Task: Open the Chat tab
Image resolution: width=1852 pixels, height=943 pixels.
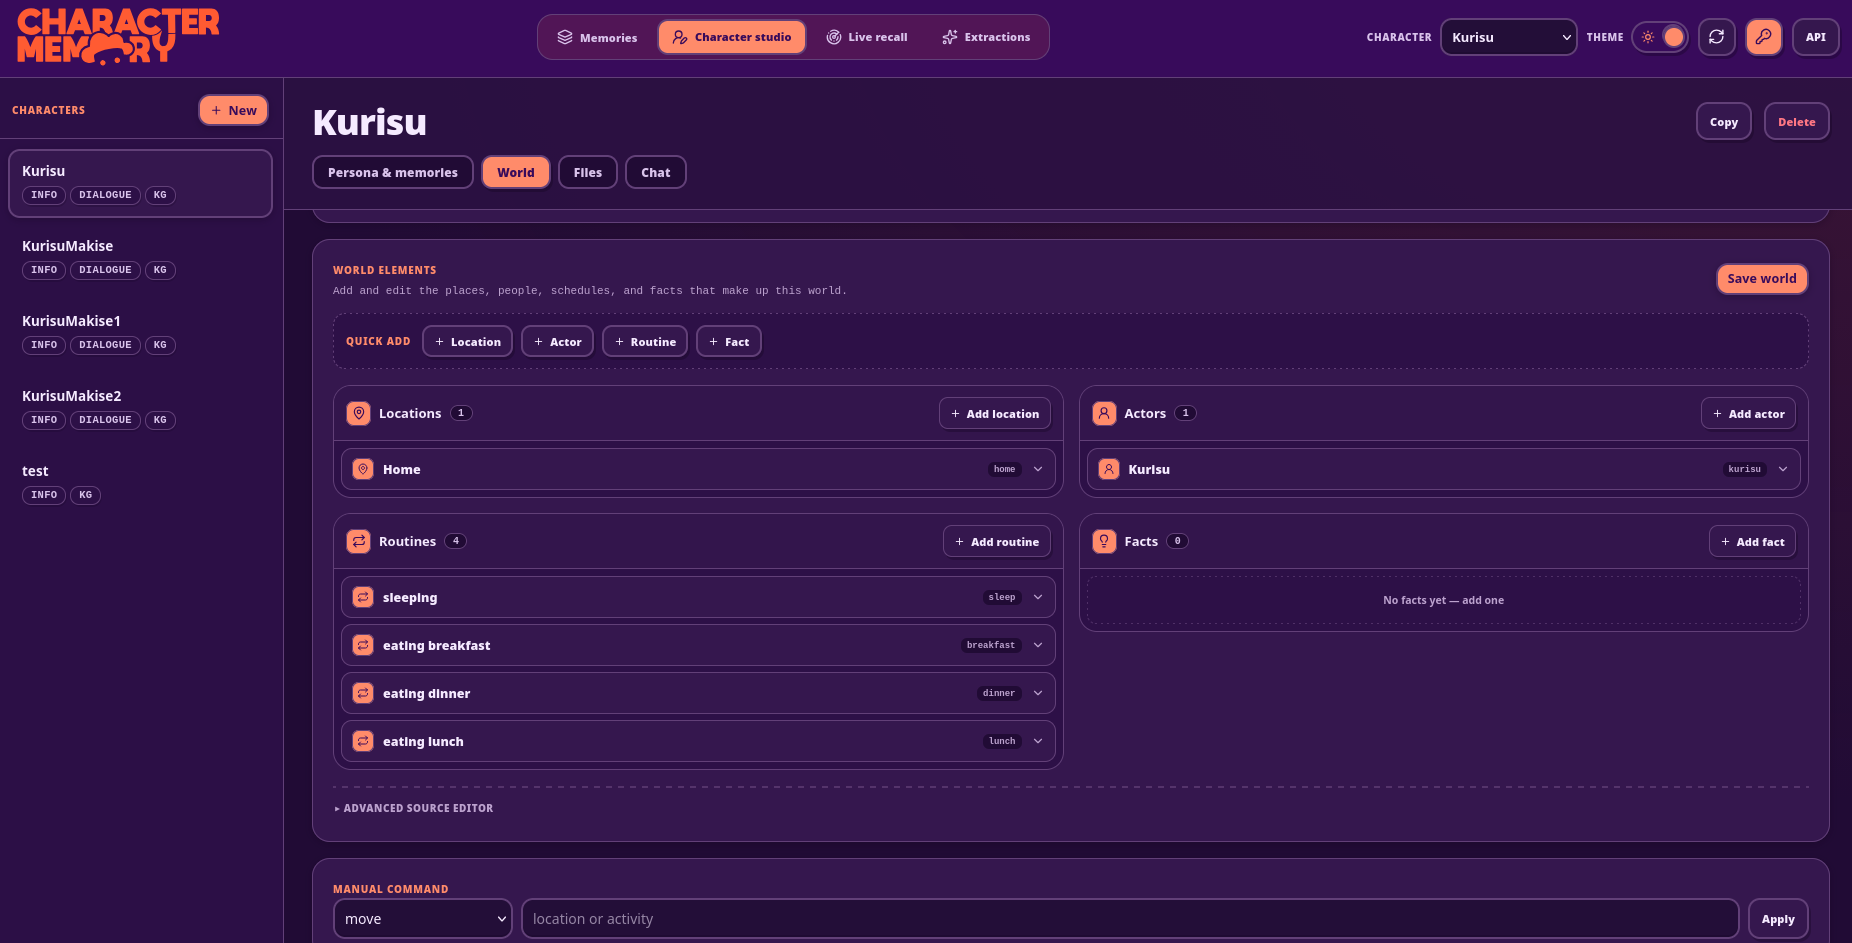Action: [x=656, y=172]
